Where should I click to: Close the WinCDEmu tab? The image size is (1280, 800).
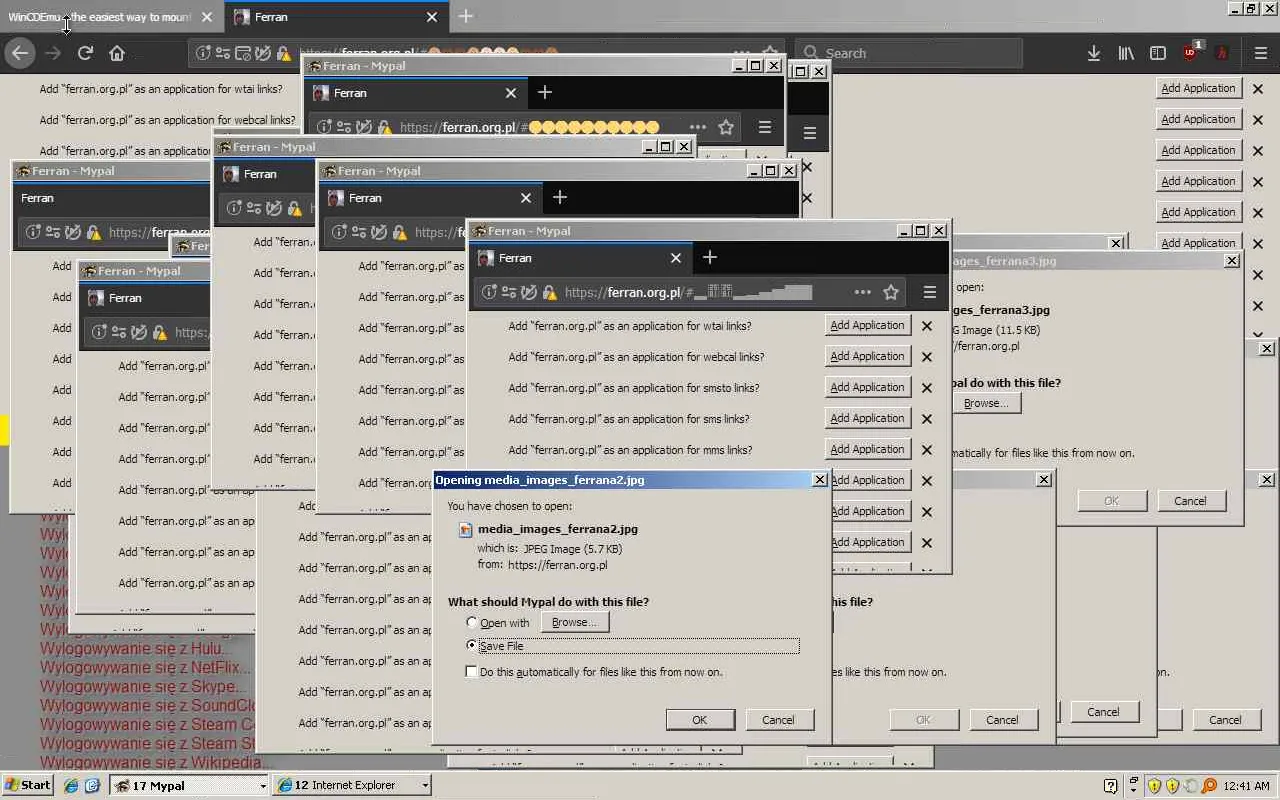(207, 17)
